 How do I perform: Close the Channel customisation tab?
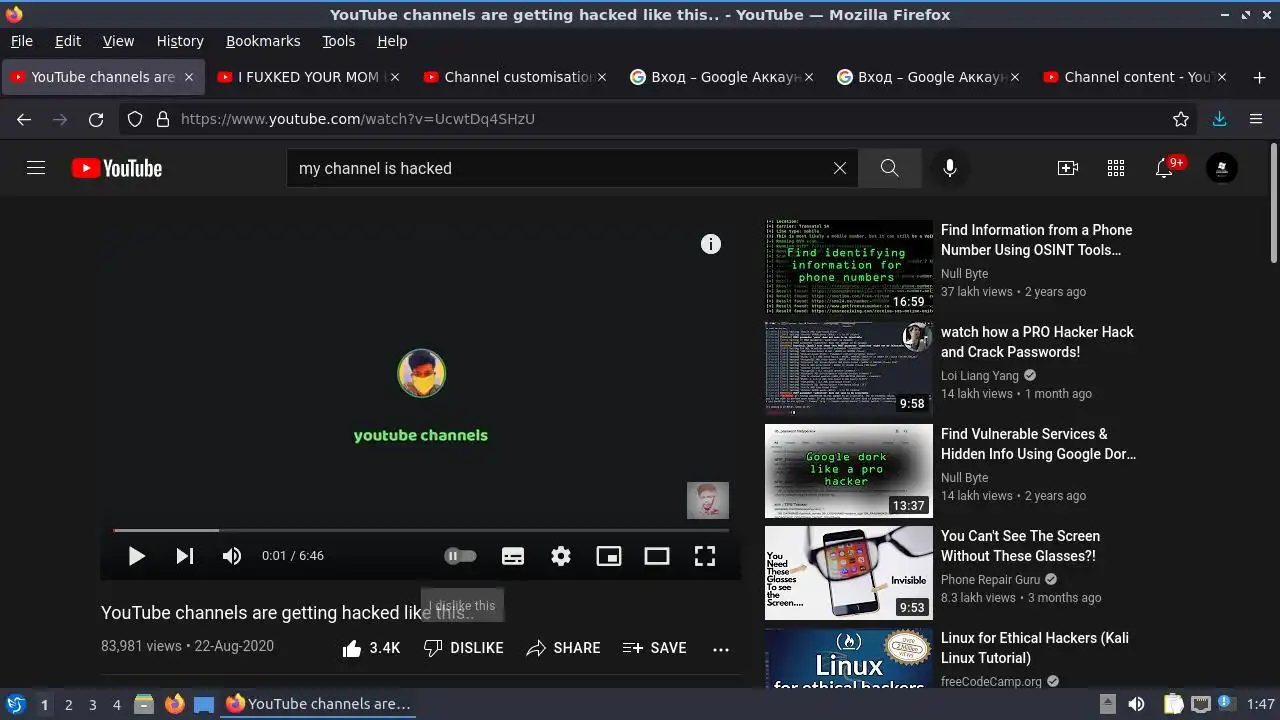[602, 77]
